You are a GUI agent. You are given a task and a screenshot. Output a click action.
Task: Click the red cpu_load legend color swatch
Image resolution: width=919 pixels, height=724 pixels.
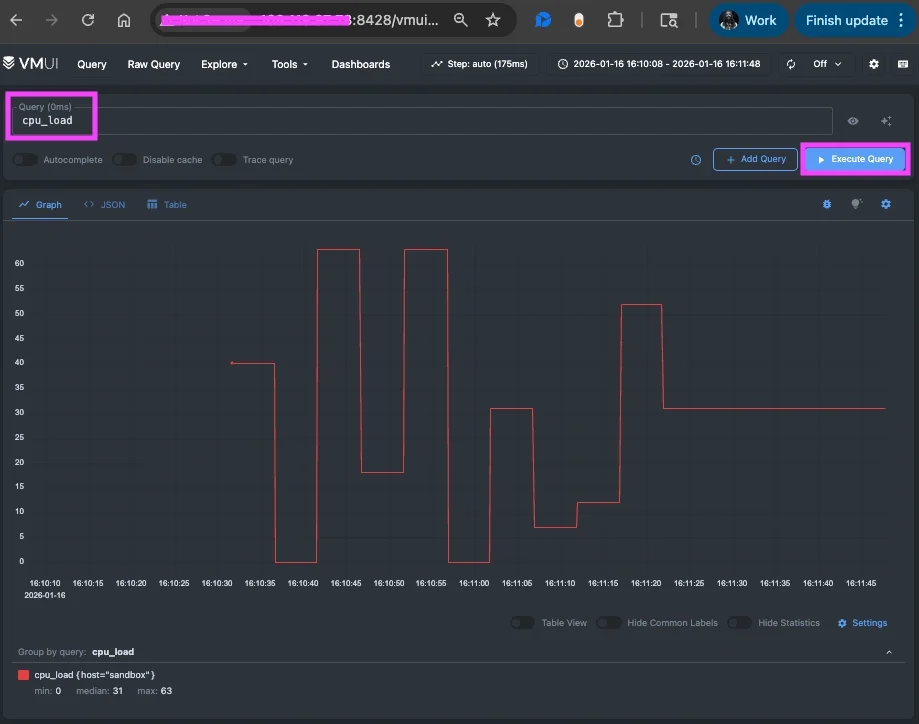coord(22,675)
